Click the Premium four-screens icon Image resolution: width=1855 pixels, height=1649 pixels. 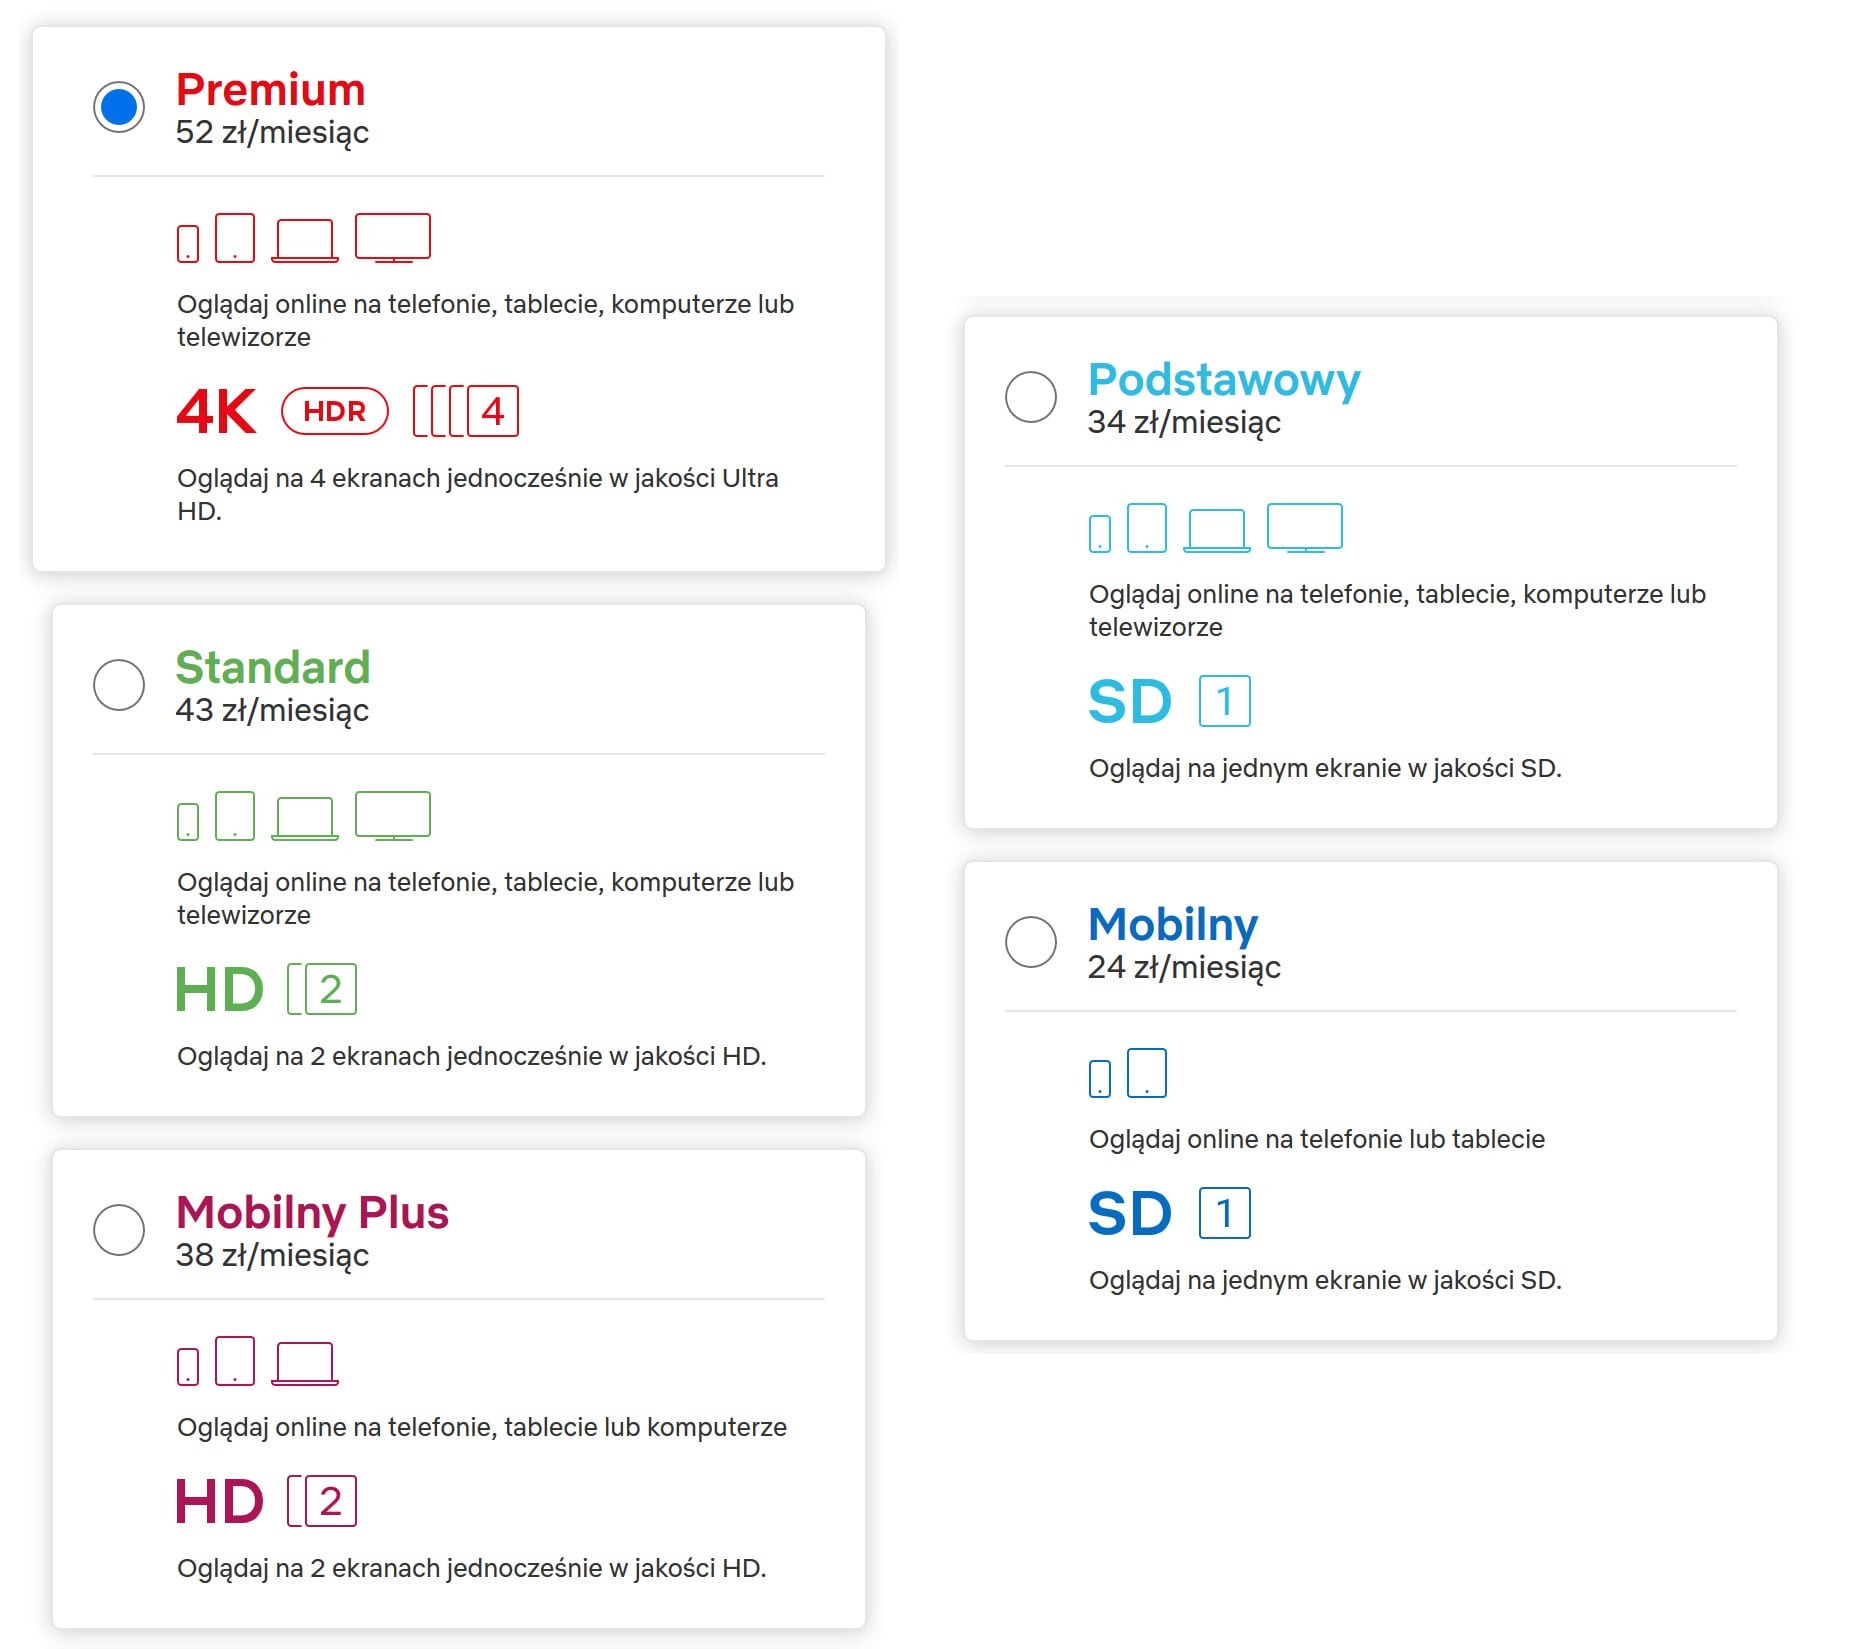pyautogui.click(x=466, y=411)
